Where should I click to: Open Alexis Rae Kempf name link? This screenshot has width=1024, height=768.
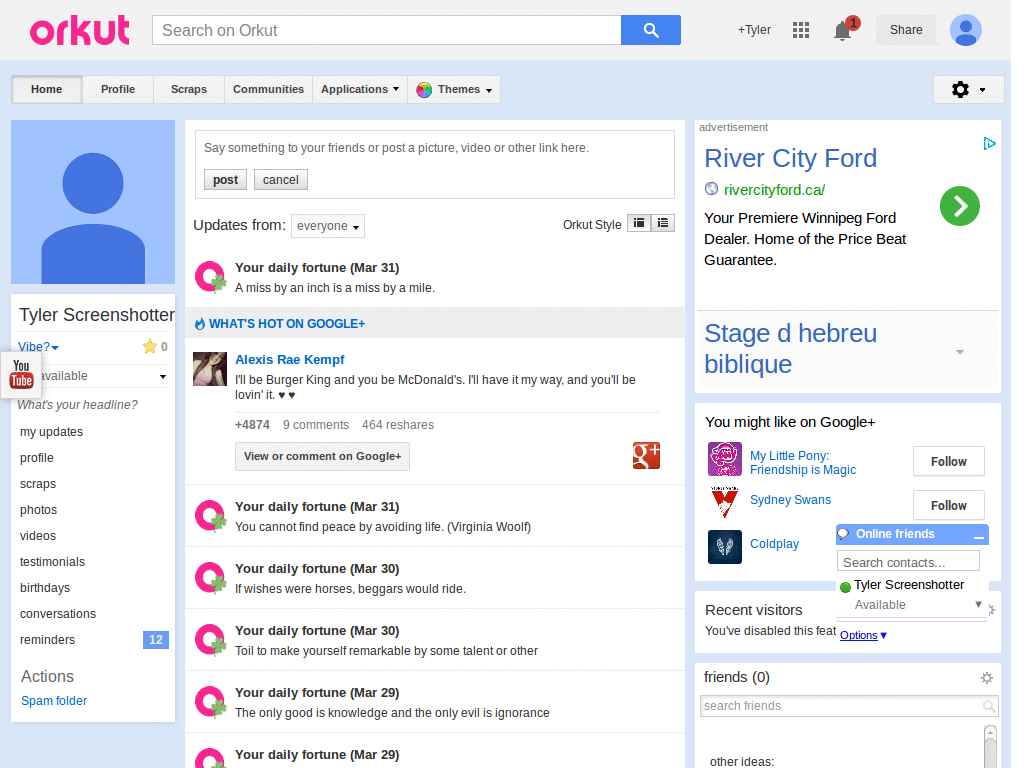click(289, 359)
